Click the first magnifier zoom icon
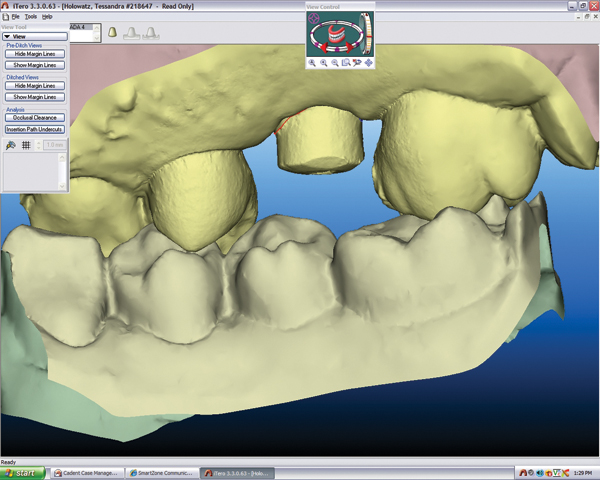This screenshot has height=480, width=600. [312, 62]
